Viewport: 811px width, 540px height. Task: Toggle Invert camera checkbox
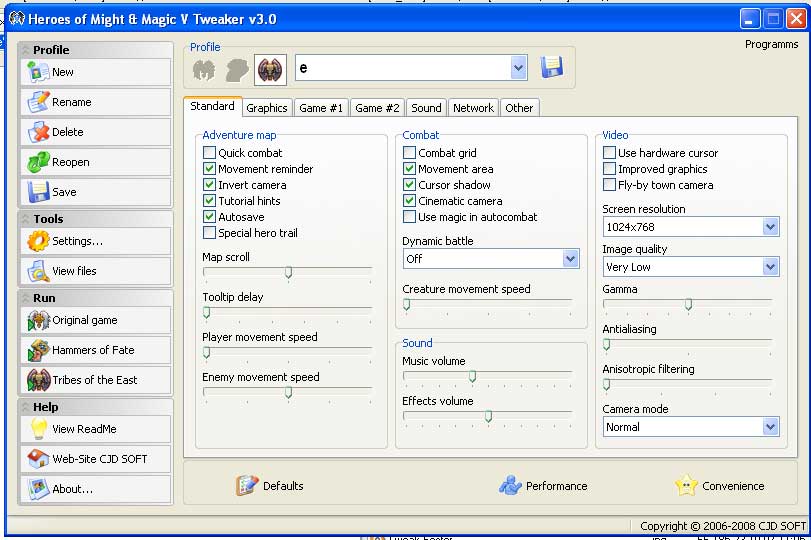209,185
